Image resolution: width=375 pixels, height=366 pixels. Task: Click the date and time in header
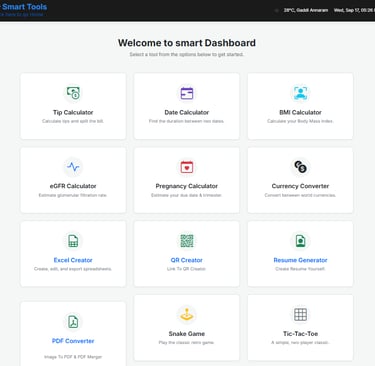[x=354, y=10]
